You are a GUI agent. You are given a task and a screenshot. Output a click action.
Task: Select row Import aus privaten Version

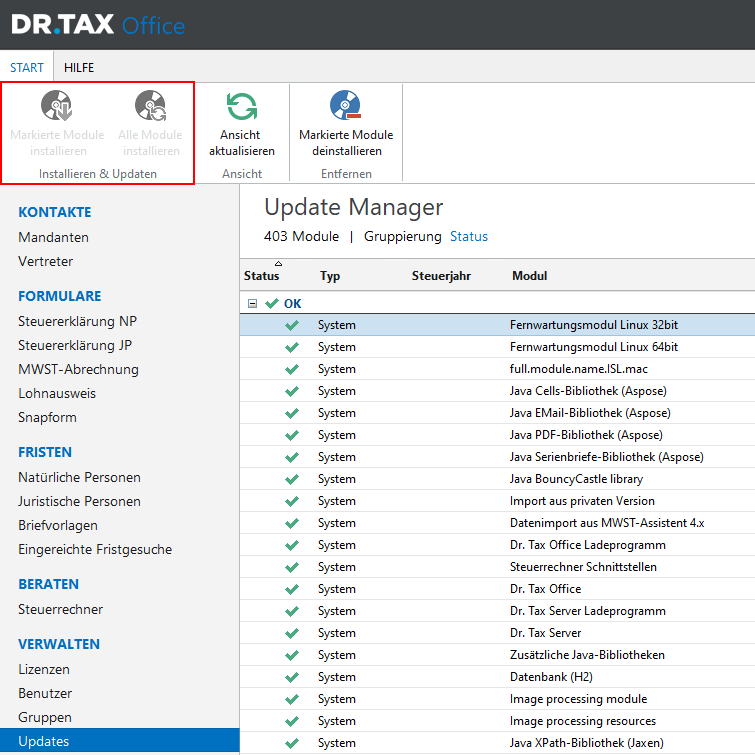pos(497,501)
